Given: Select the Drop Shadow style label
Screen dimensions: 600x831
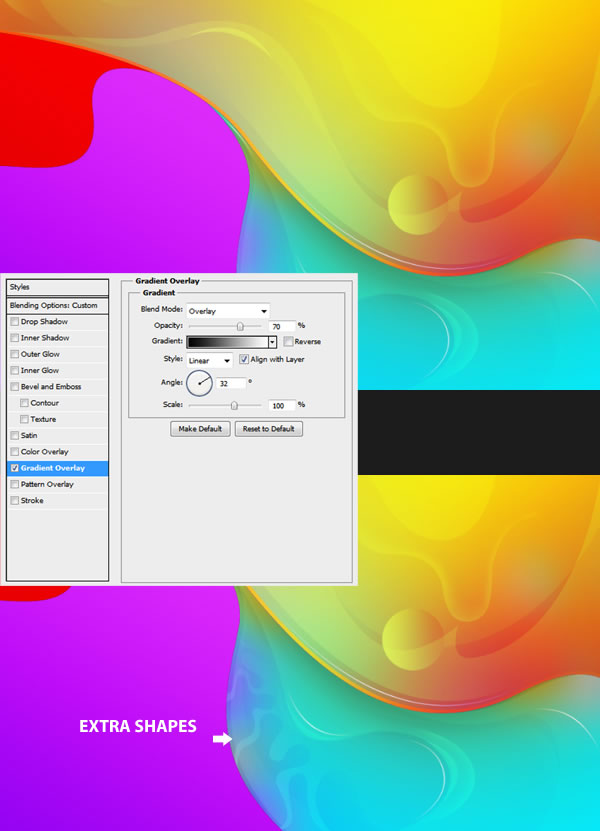Looking at the screenshot, I should tap(45, 322).
